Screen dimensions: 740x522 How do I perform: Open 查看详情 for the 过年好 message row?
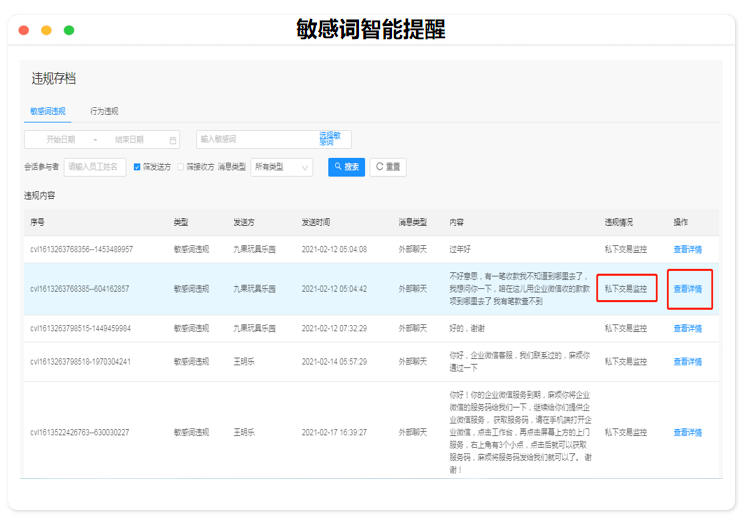coord(687,249)
